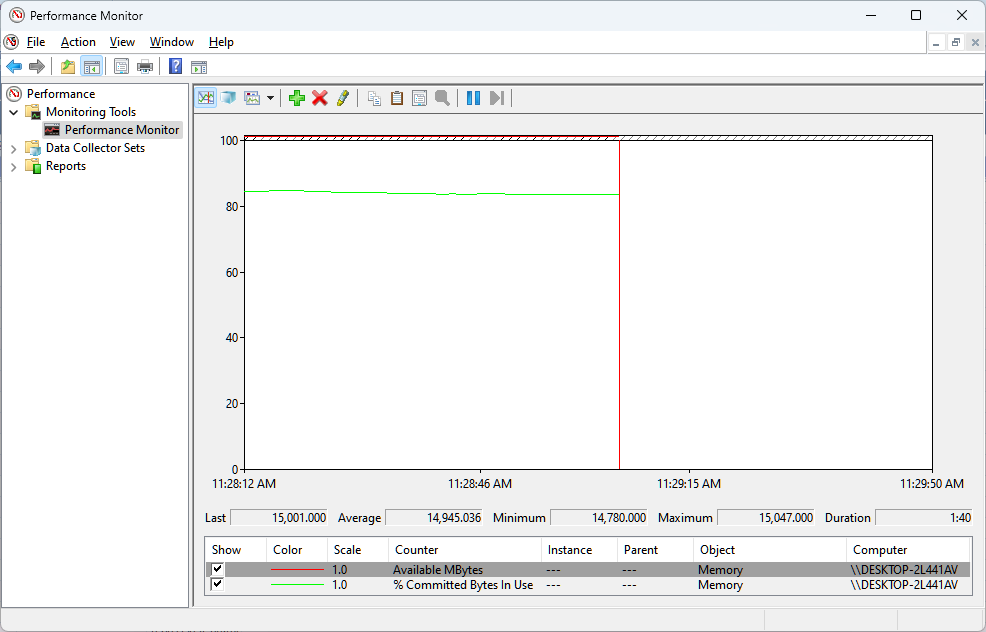Click the Paste Counter List clipboard icon
This screenshot has width=986, height=632.
point(397,98)
